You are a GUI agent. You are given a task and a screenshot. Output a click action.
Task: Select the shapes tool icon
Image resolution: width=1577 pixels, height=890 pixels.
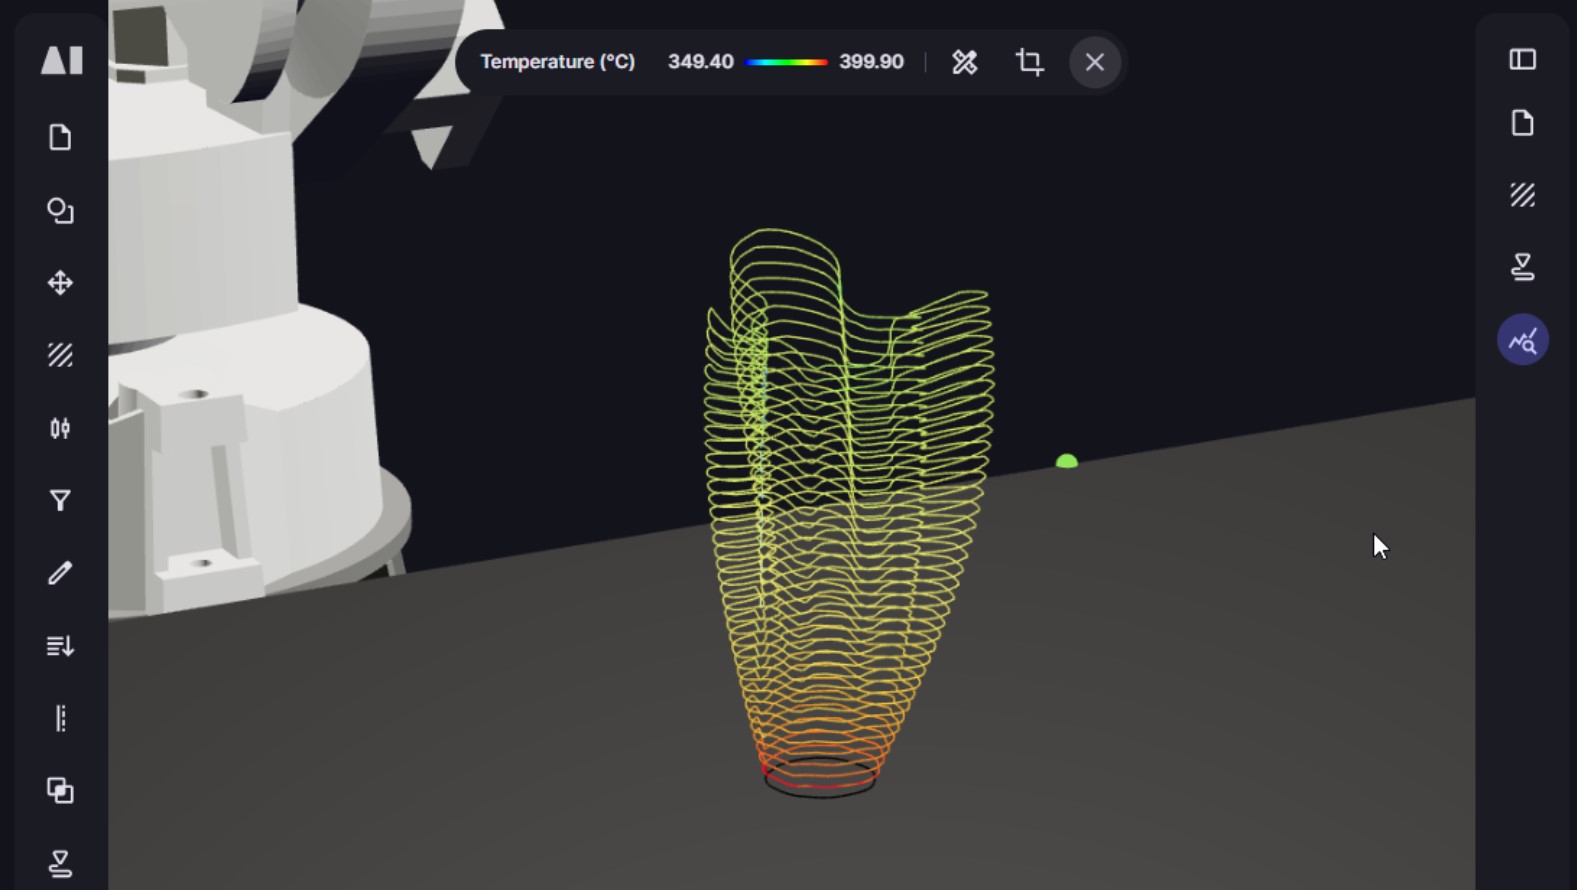[60, 211]
